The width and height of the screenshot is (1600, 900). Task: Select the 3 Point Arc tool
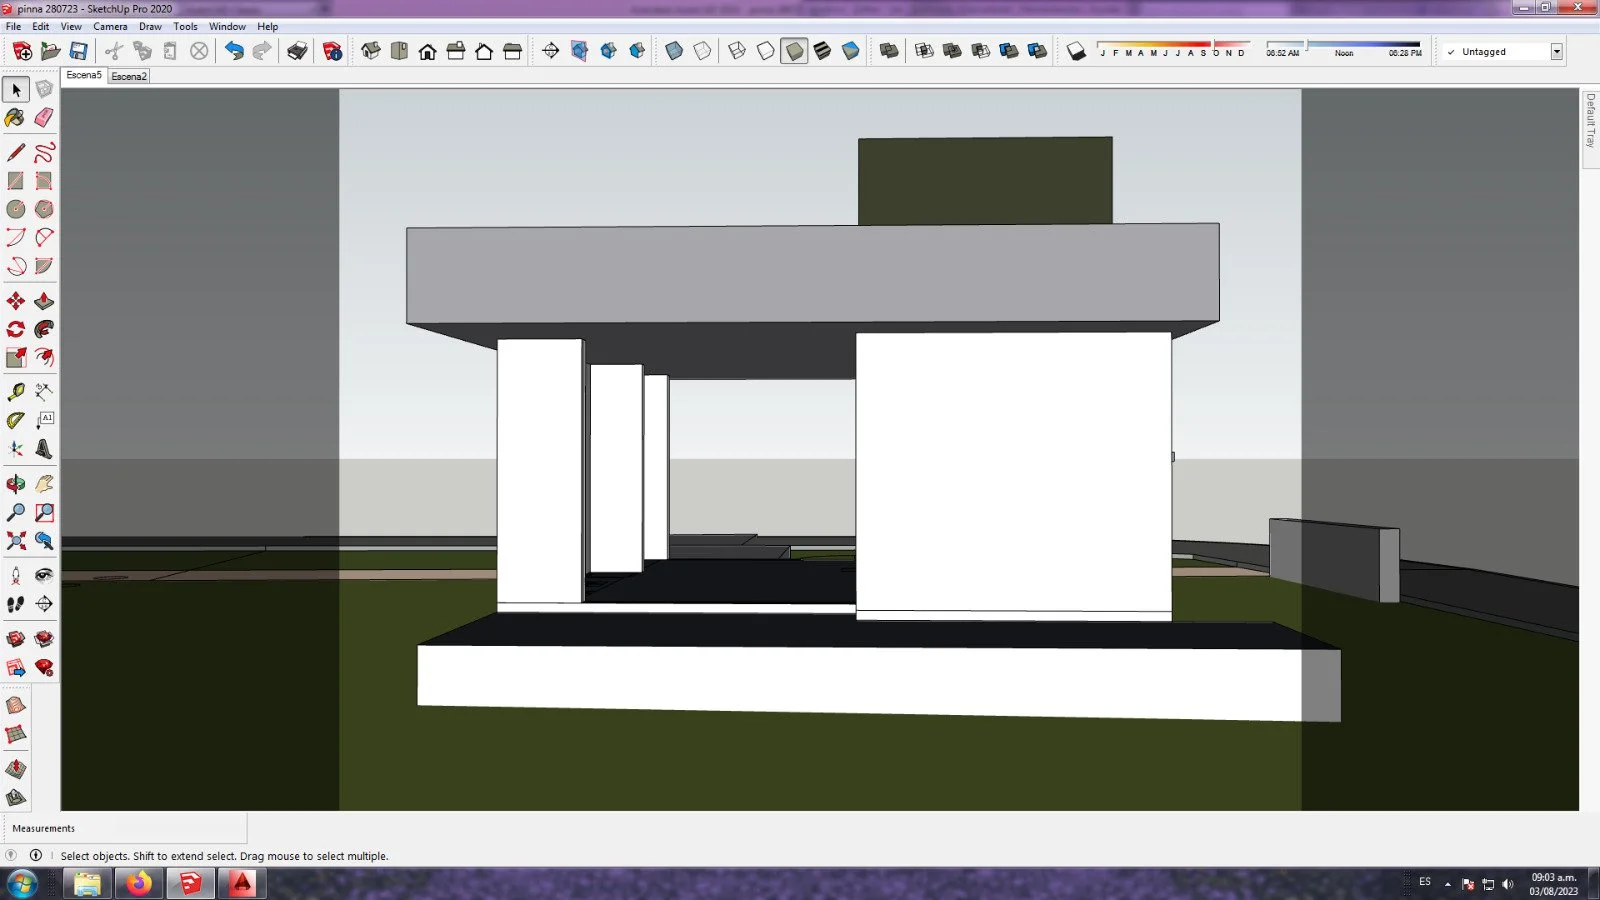click(16, 266)
